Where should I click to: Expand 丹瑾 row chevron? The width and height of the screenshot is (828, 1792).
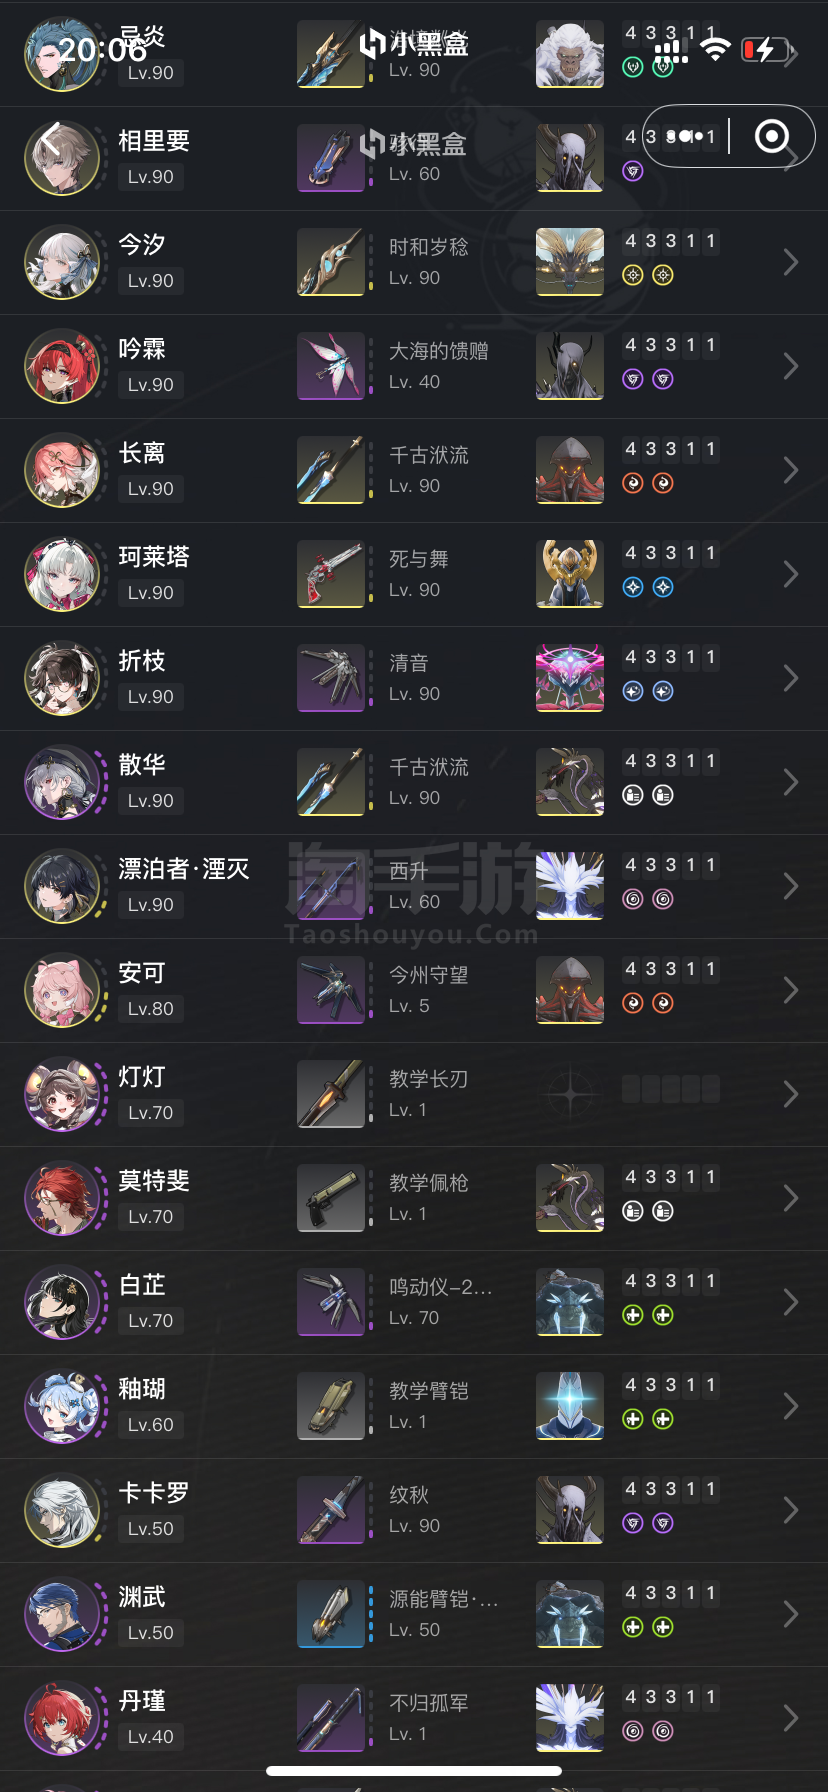pyautogui.click(x=790, y=1718)
